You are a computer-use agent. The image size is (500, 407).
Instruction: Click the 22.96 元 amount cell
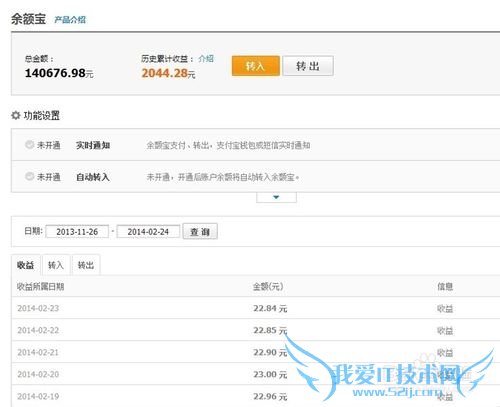[x=270, y=396]
